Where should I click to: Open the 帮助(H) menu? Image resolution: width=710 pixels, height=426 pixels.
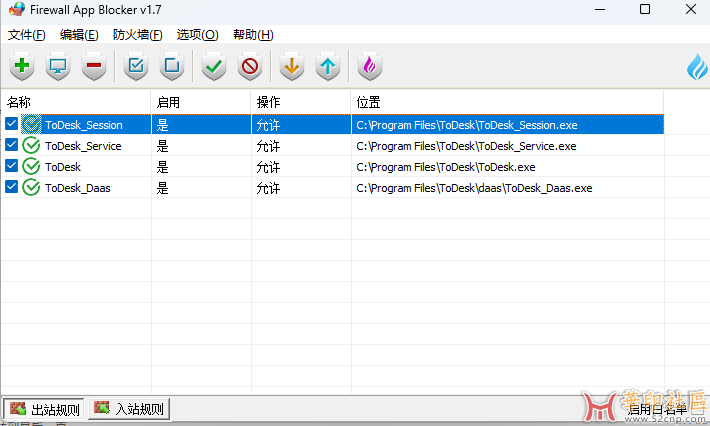pyautogui.click(x=253, y=35)
